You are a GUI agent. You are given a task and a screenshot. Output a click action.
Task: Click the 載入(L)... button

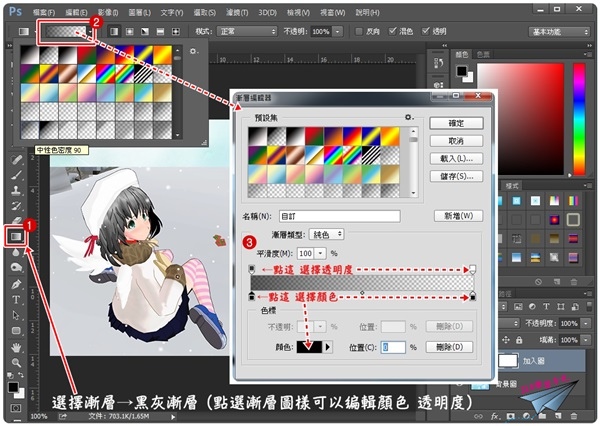tap(456, 158)
